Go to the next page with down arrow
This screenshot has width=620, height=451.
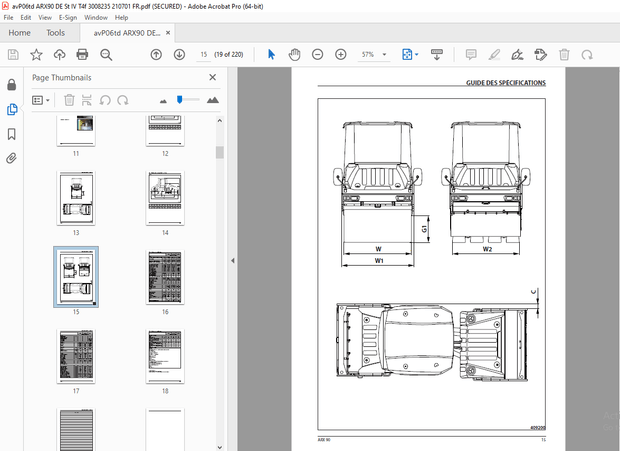click(x=180, y=55)
